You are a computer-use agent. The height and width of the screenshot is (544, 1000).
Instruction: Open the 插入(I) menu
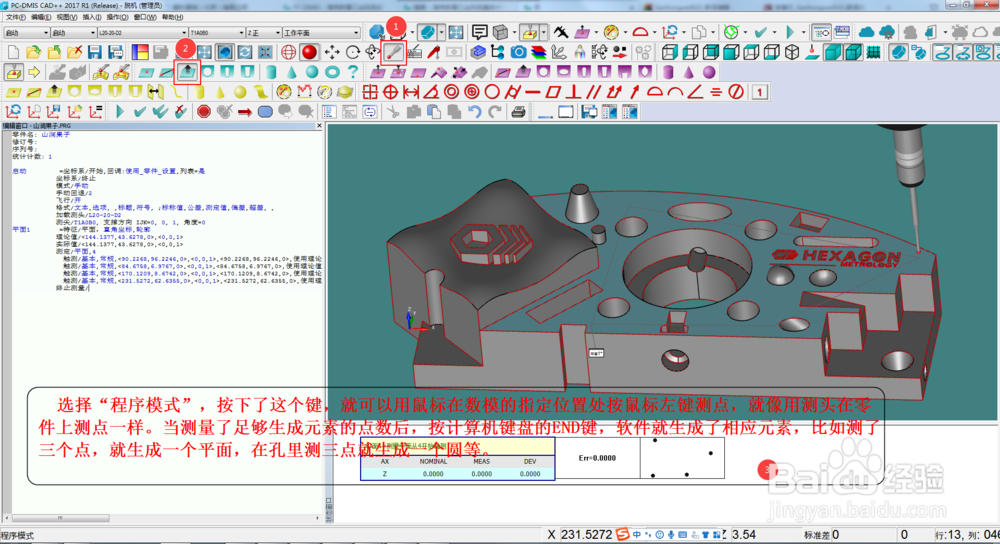click(92, 17)
